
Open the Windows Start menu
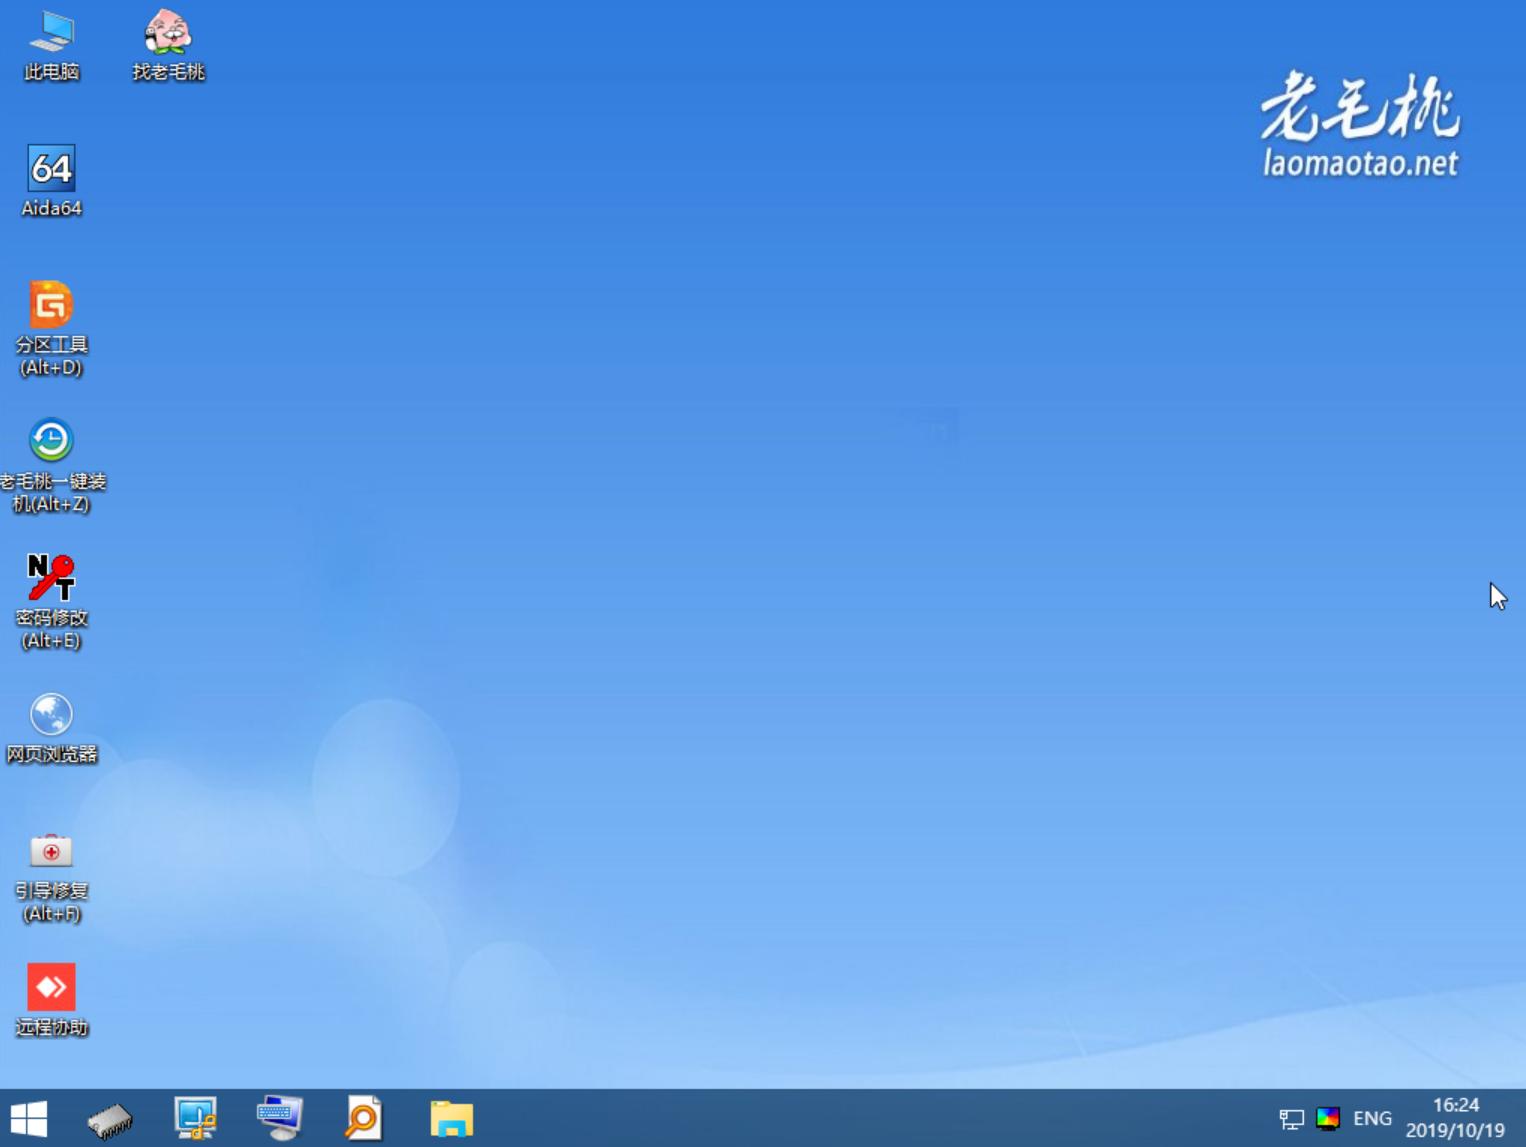pos(27,1118)
